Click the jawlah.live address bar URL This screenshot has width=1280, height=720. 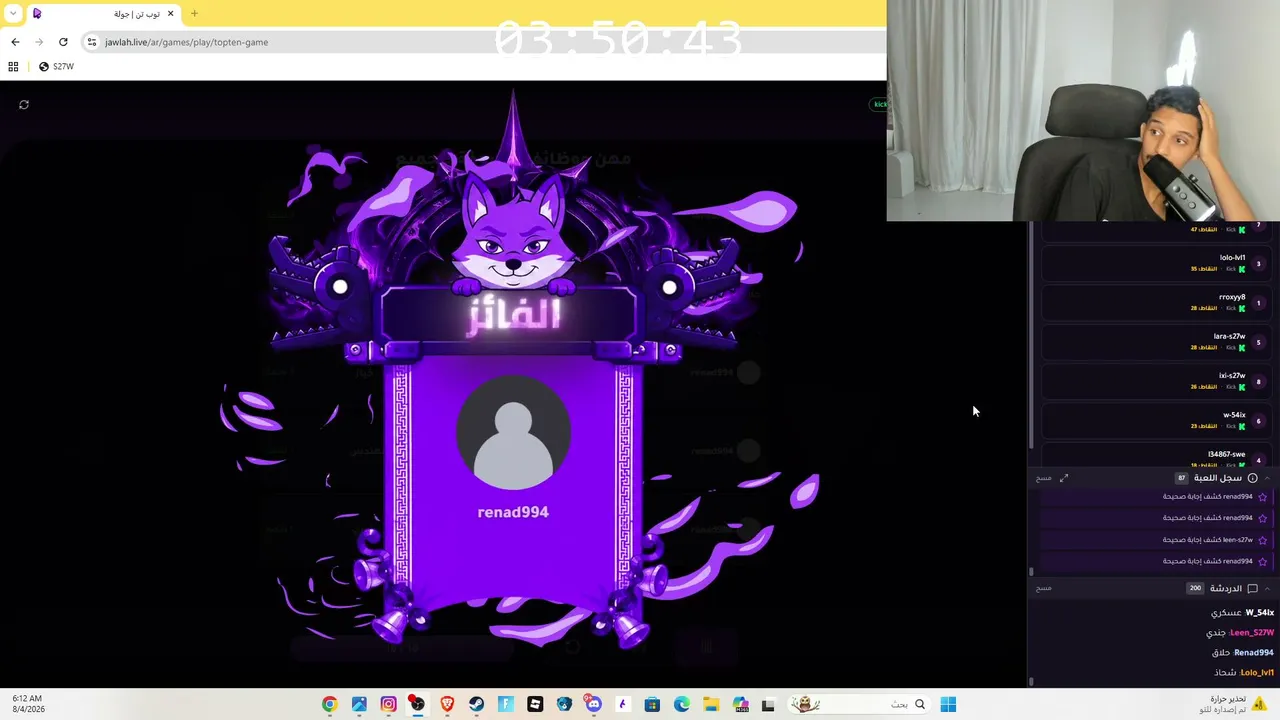pyautogui.click(x=186, y=42)
